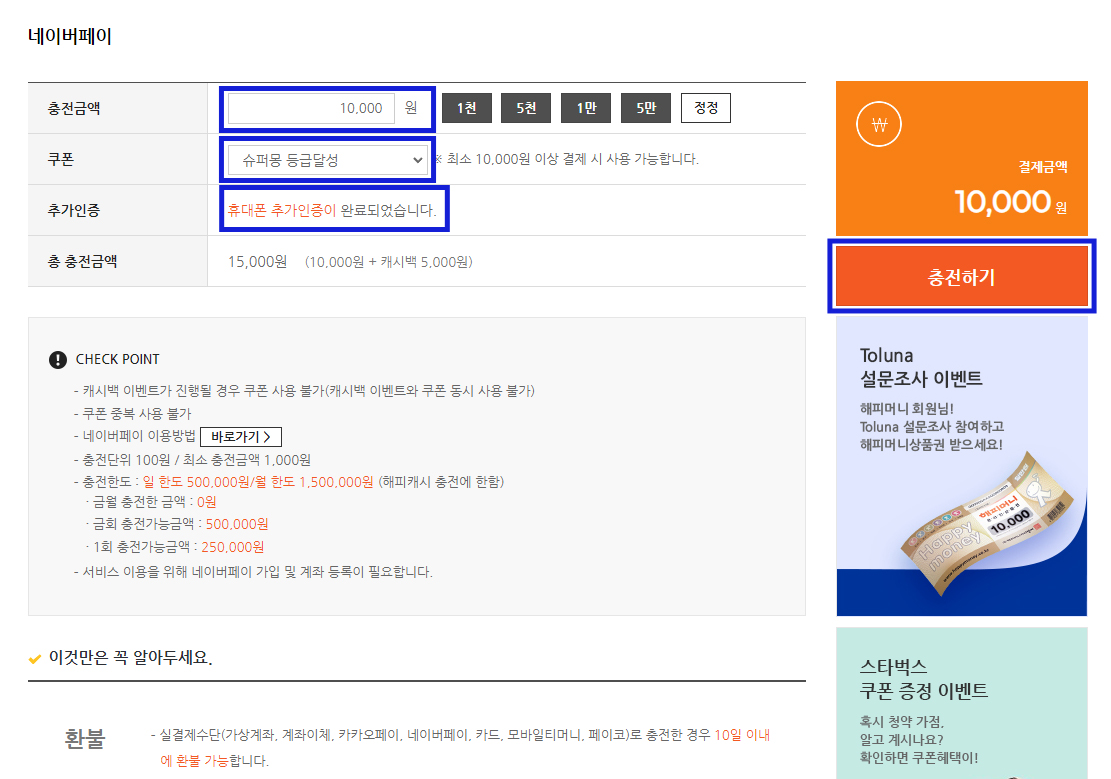The height and width of the screenshot is (779, 1111).
Task: Open the 네이버페이 이용방법 바로가기 link
Action: pyautogui.click(x=241, y=437)
